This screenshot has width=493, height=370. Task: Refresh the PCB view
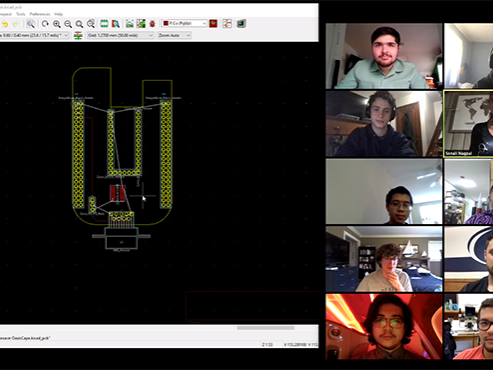click(x=45, y=24)
